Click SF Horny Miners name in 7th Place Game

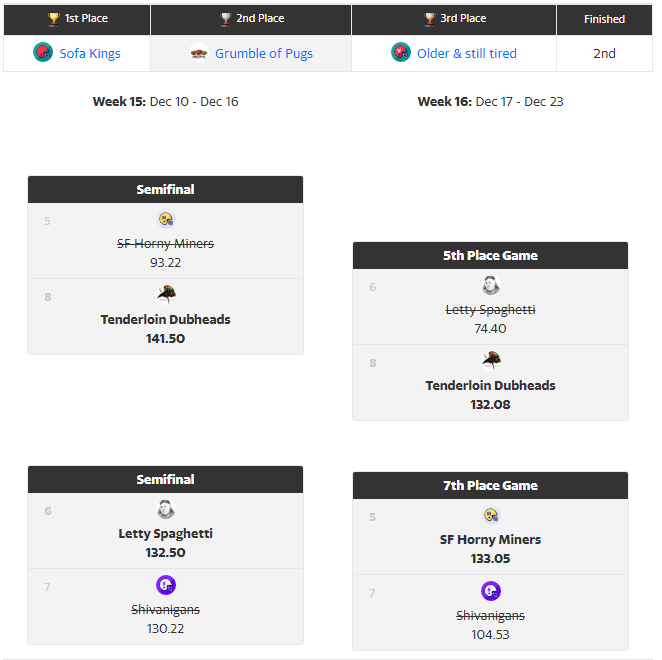490,540
